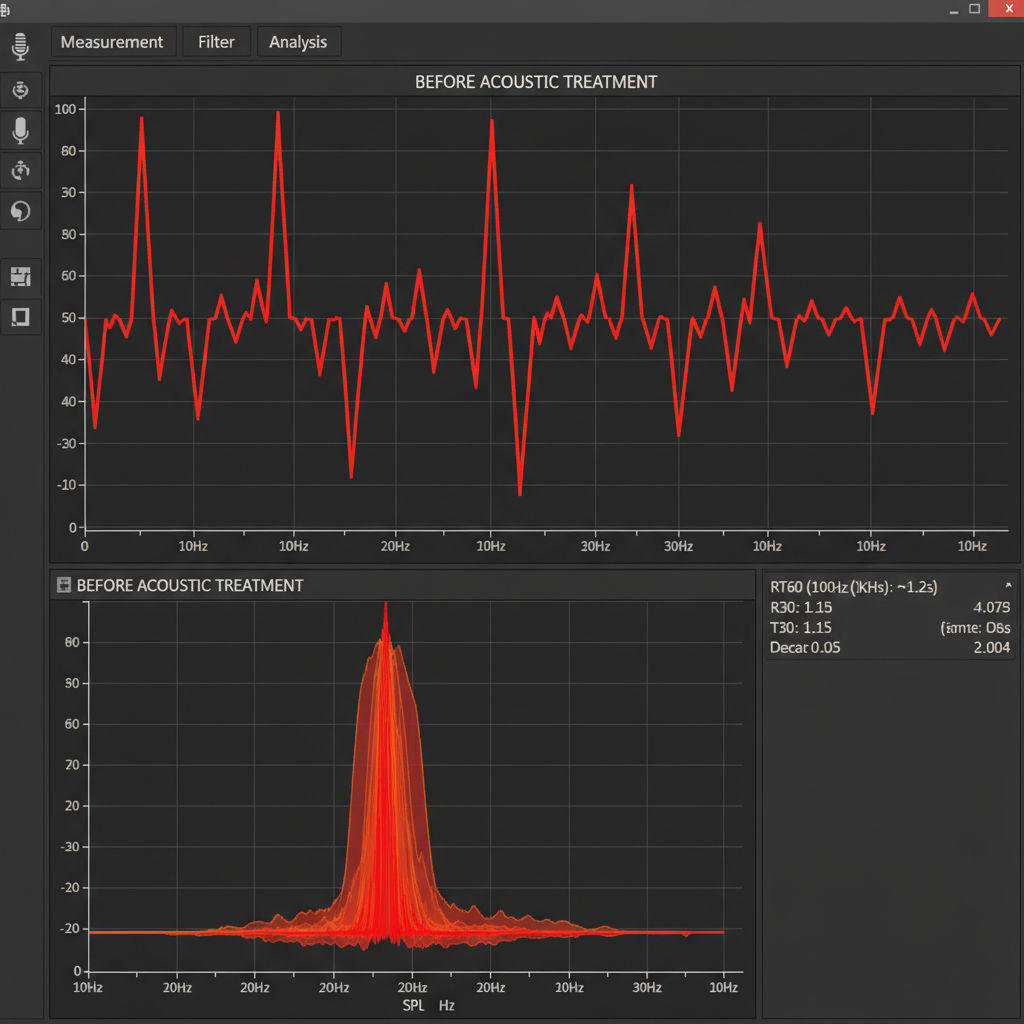1024x1024 pixels.
Task: Click the RT60 reading line
Action: (853, 586)
